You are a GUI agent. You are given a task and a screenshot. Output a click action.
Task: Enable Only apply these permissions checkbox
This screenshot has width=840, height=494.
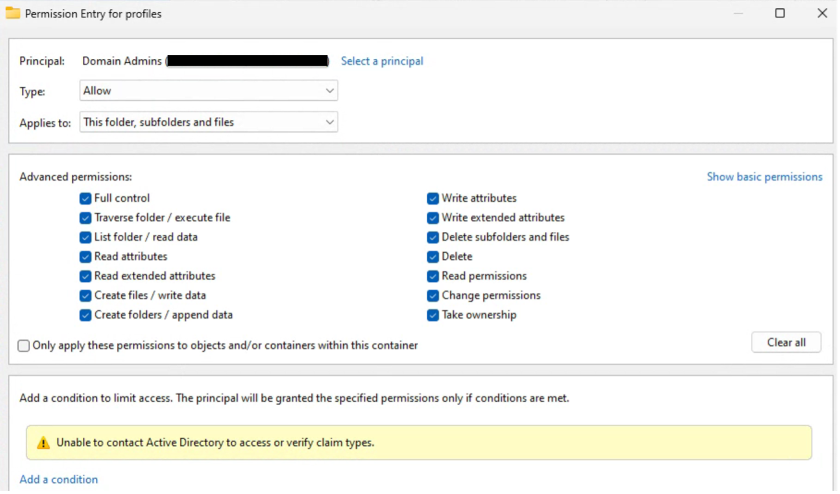pos(24,346)
